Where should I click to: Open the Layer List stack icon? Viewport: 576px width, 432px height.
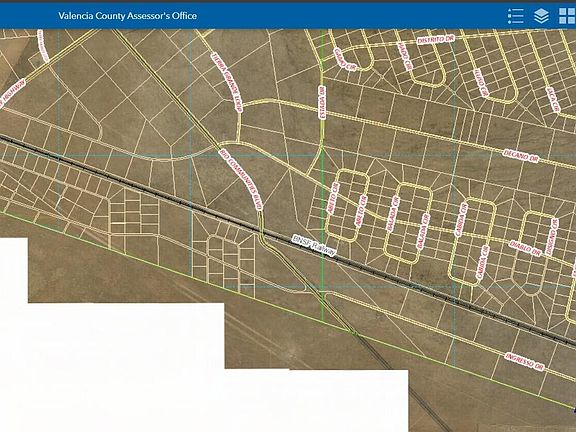541,16
